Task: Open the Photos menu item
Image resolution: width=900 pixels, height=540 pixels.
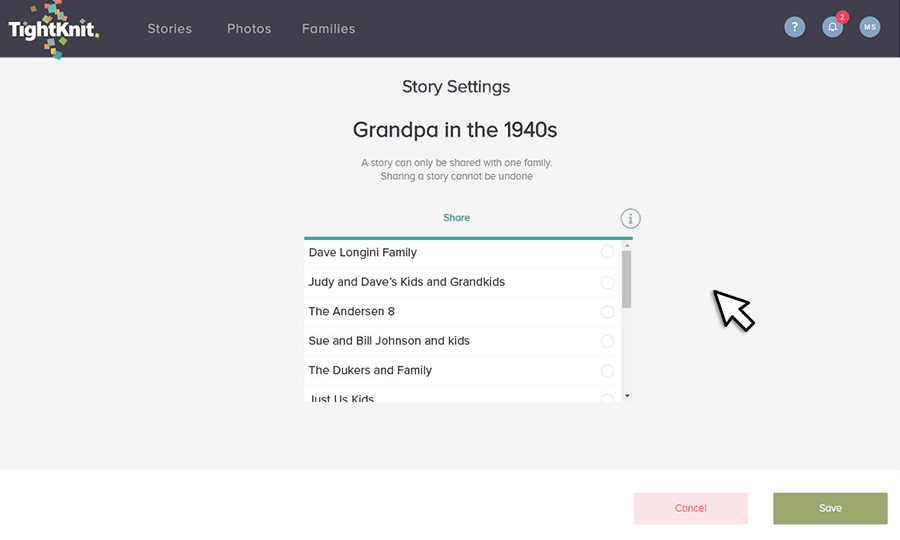Action: click(249, 29)
